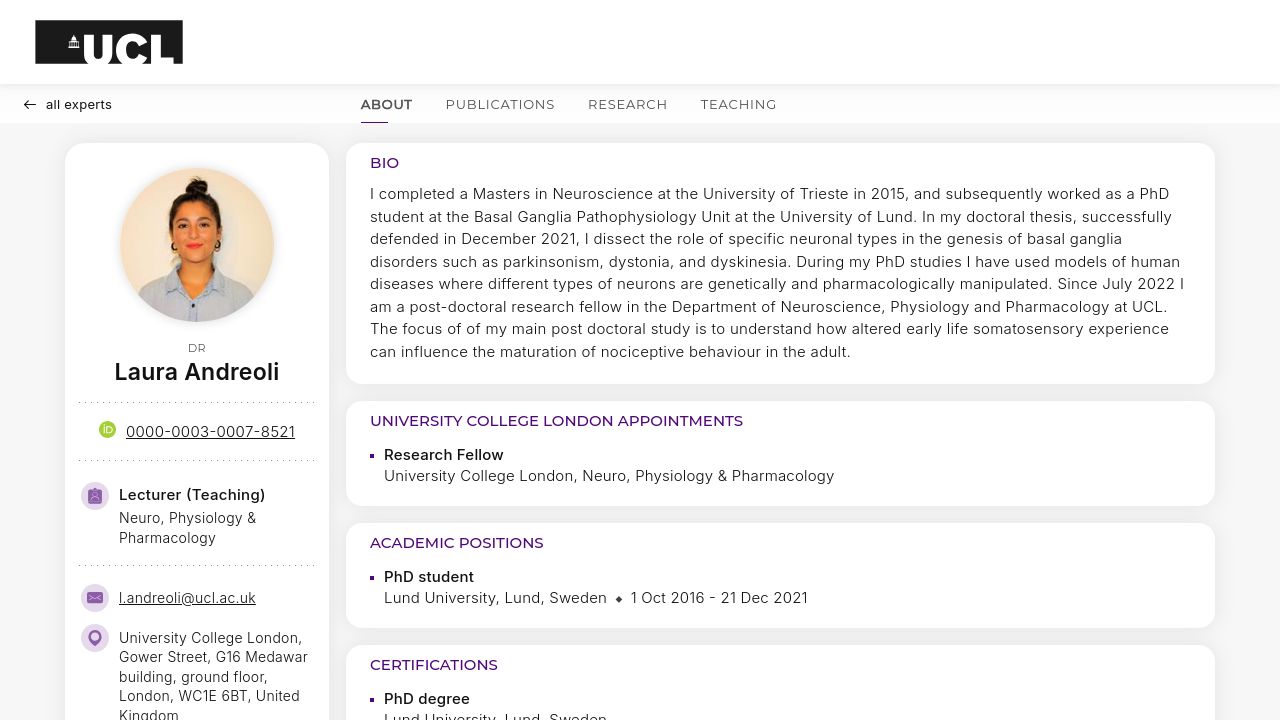Image resolution: width=1280 pixels, height=720 pixels.
Task: Click the bio paragraph text
Action: tap(777, 273)
